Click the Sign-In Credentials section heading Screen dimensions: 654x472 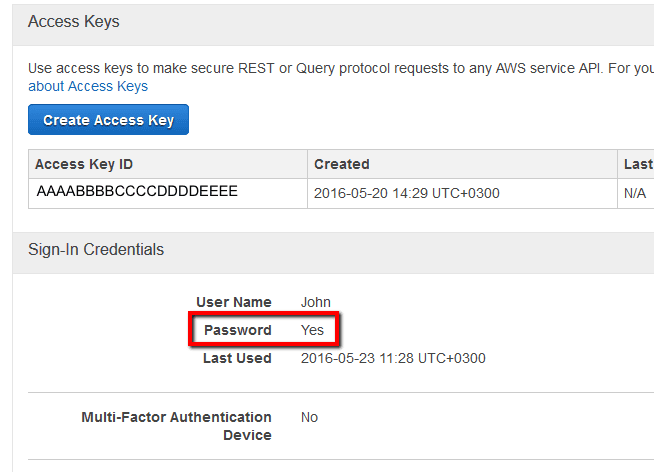96,249
